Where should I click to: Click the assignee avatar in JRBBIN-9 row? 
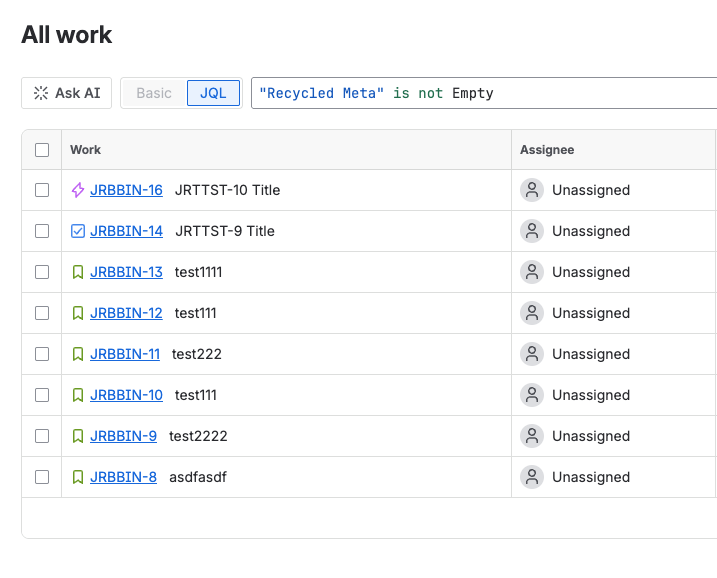(x=532, y=436)
